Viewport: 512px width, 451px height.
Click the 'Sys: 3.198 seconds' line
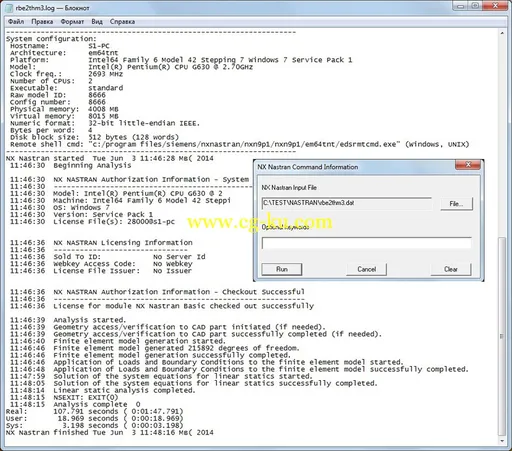coord(95,426)
